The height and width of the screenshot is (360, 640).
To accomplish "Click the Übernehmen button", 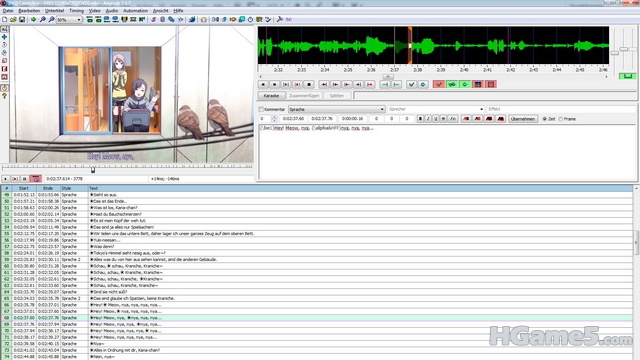I will pos(523,119).
